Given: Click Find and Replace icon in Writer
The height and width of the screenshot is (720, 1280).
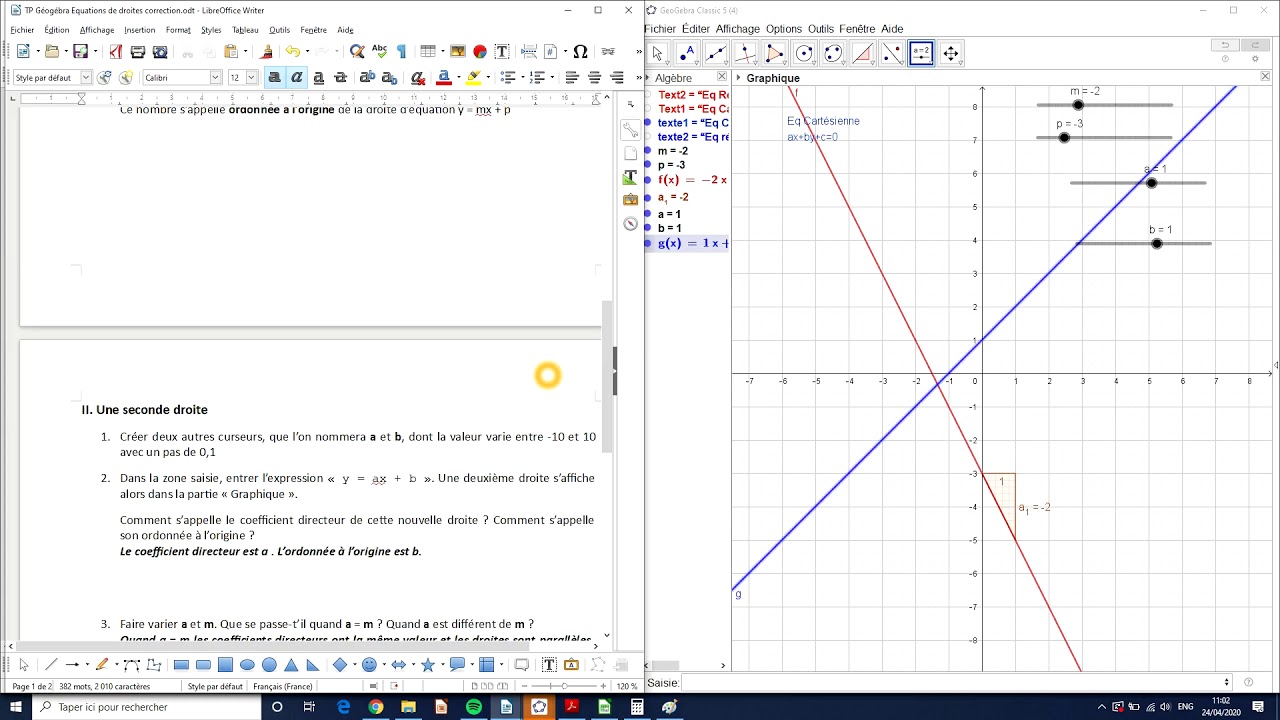Looking at the screenshot, I should tap(357, 52).
